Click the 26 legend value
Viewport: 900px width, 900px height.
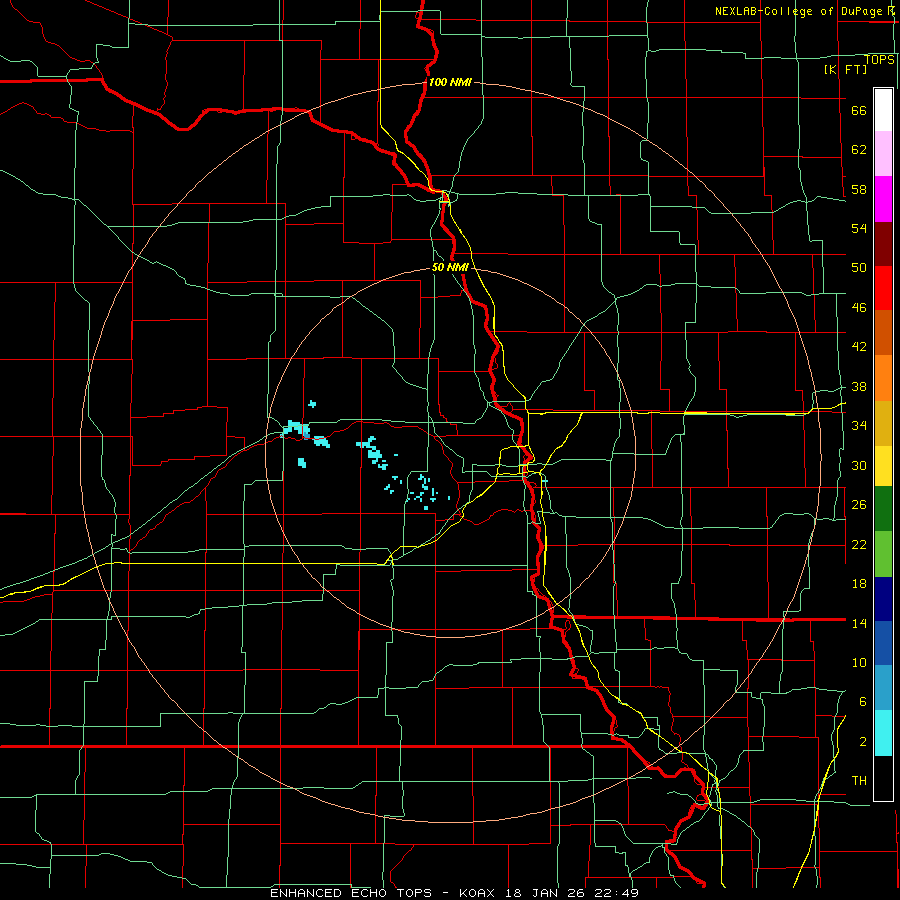point(859,505)
